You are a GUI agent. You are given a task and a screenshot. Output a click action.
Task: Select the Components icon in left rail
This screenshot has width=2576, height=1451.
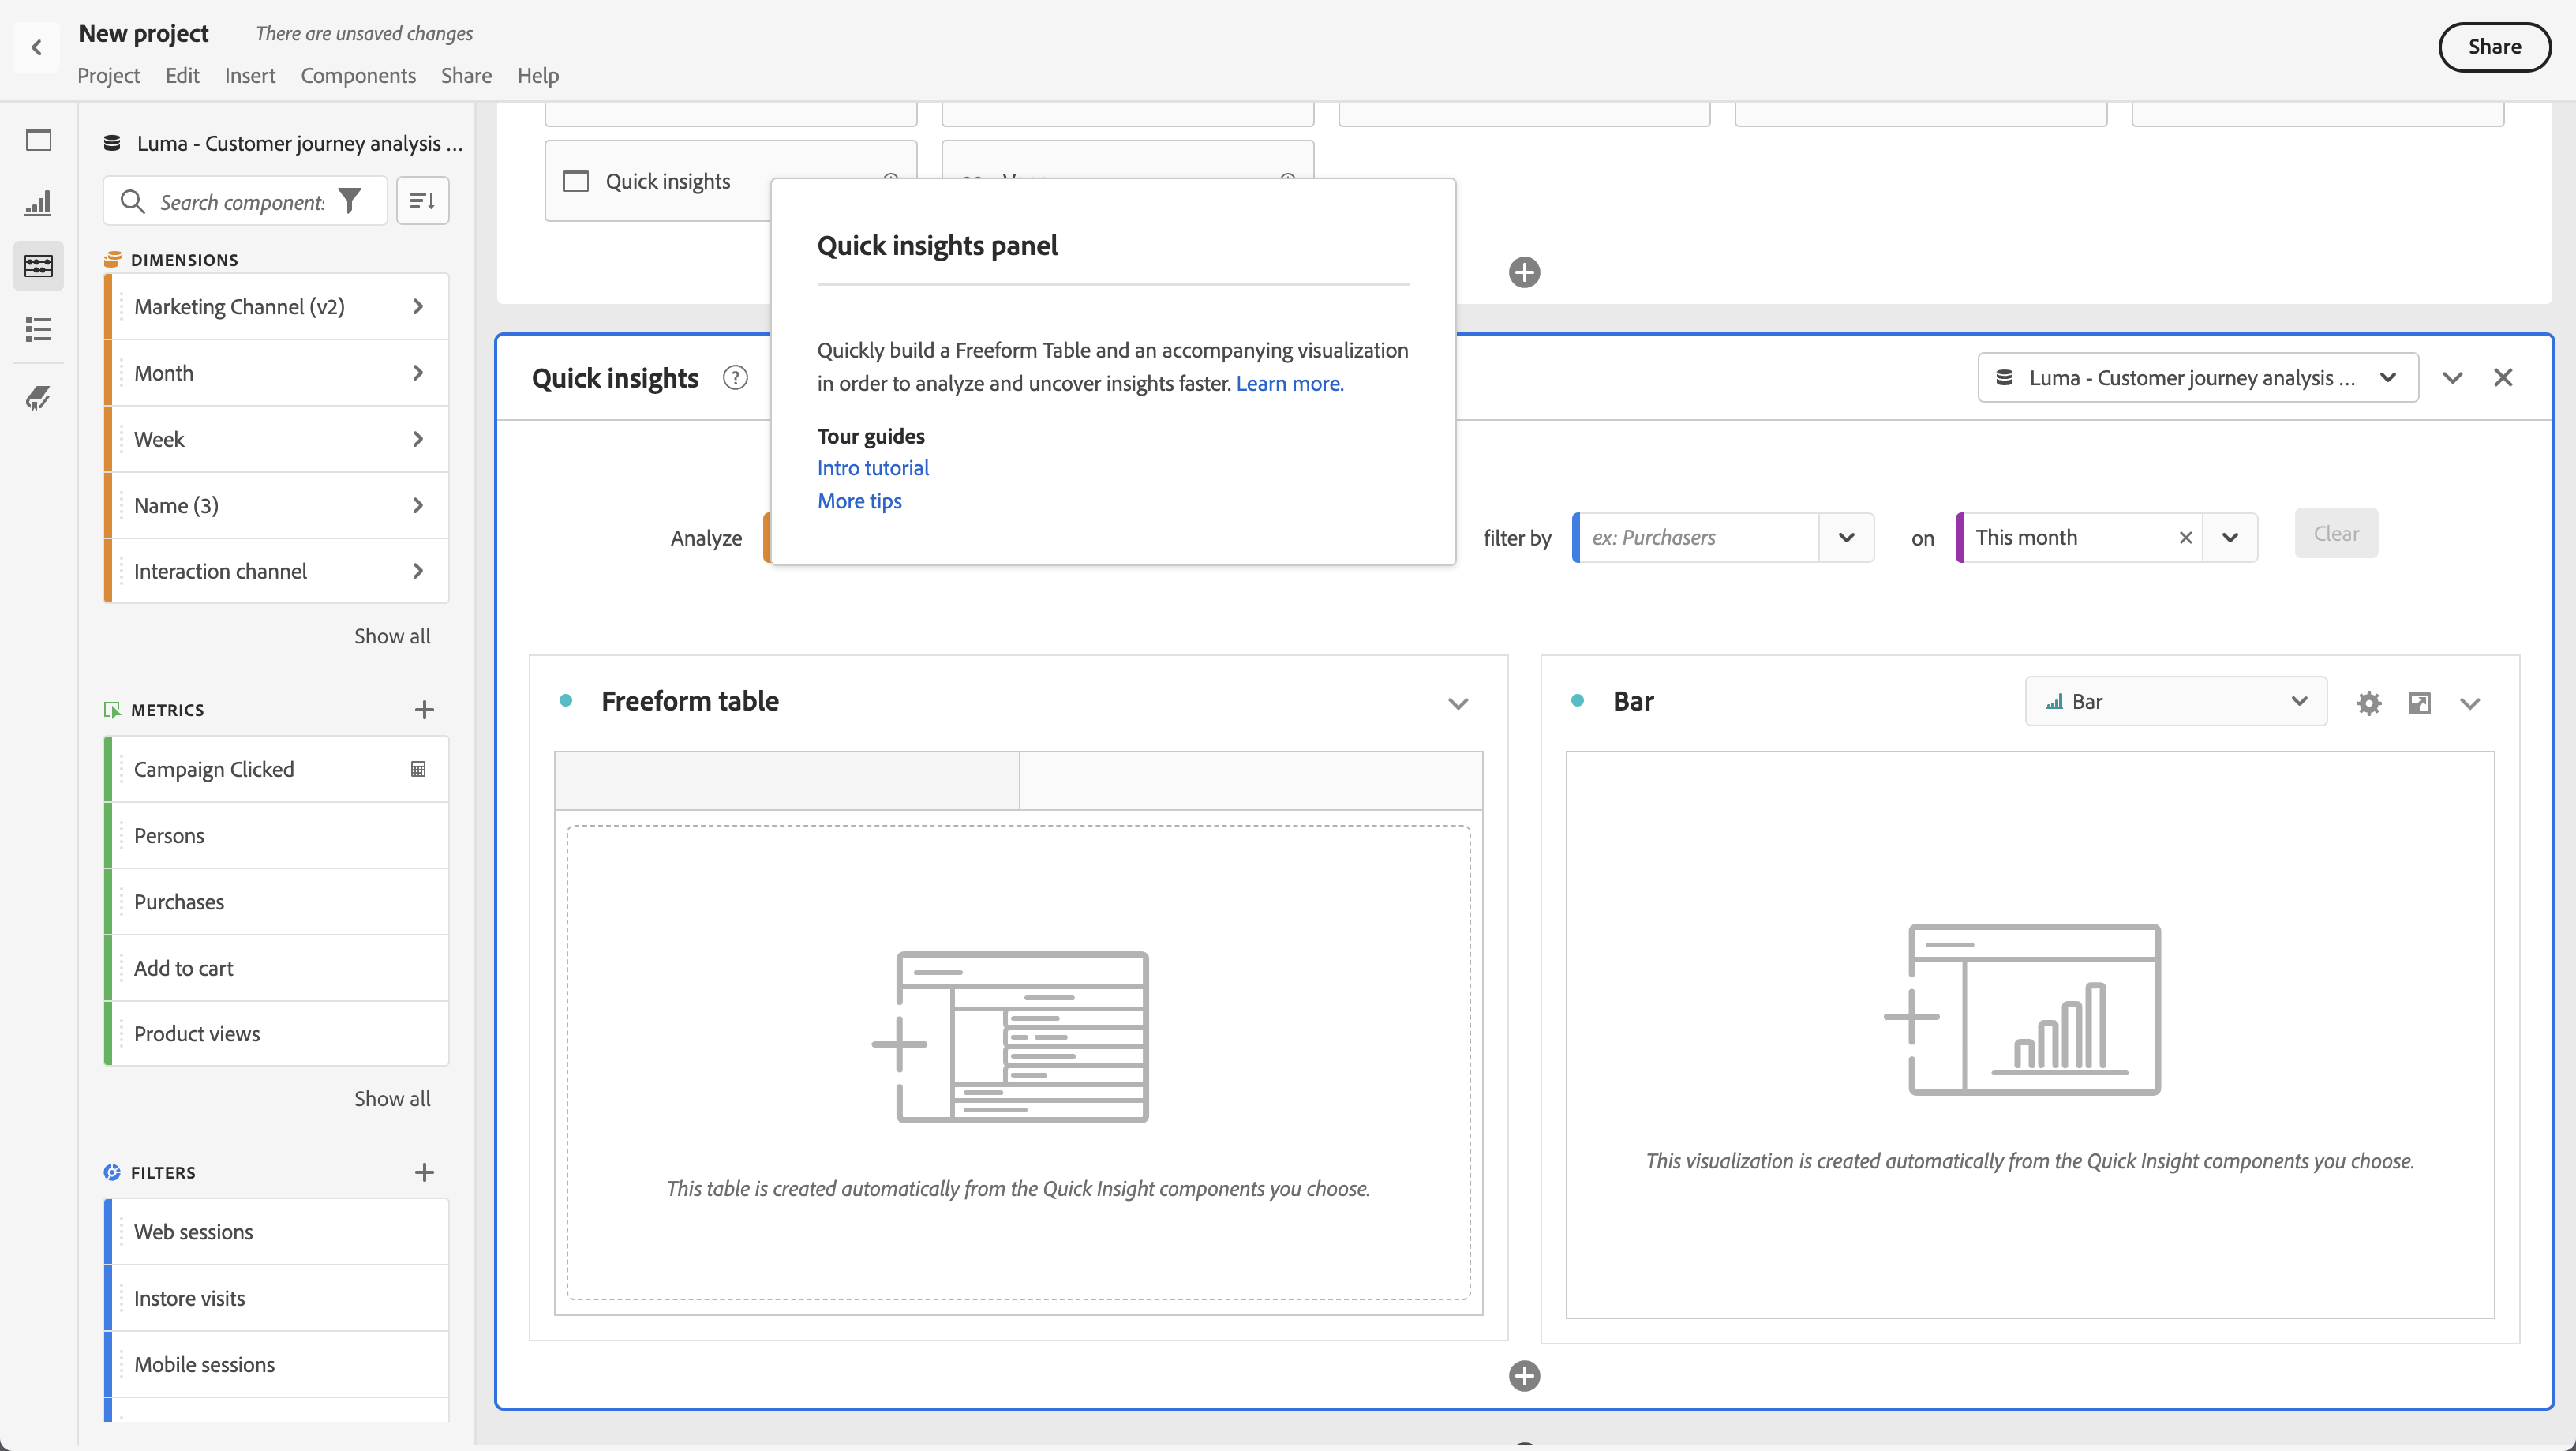[38, 266]
